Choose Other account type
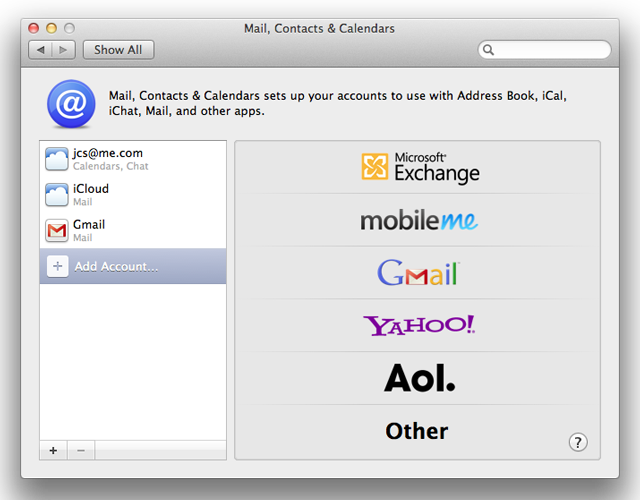The width and height of the screenshot is (640, 500). pos(417,431)
